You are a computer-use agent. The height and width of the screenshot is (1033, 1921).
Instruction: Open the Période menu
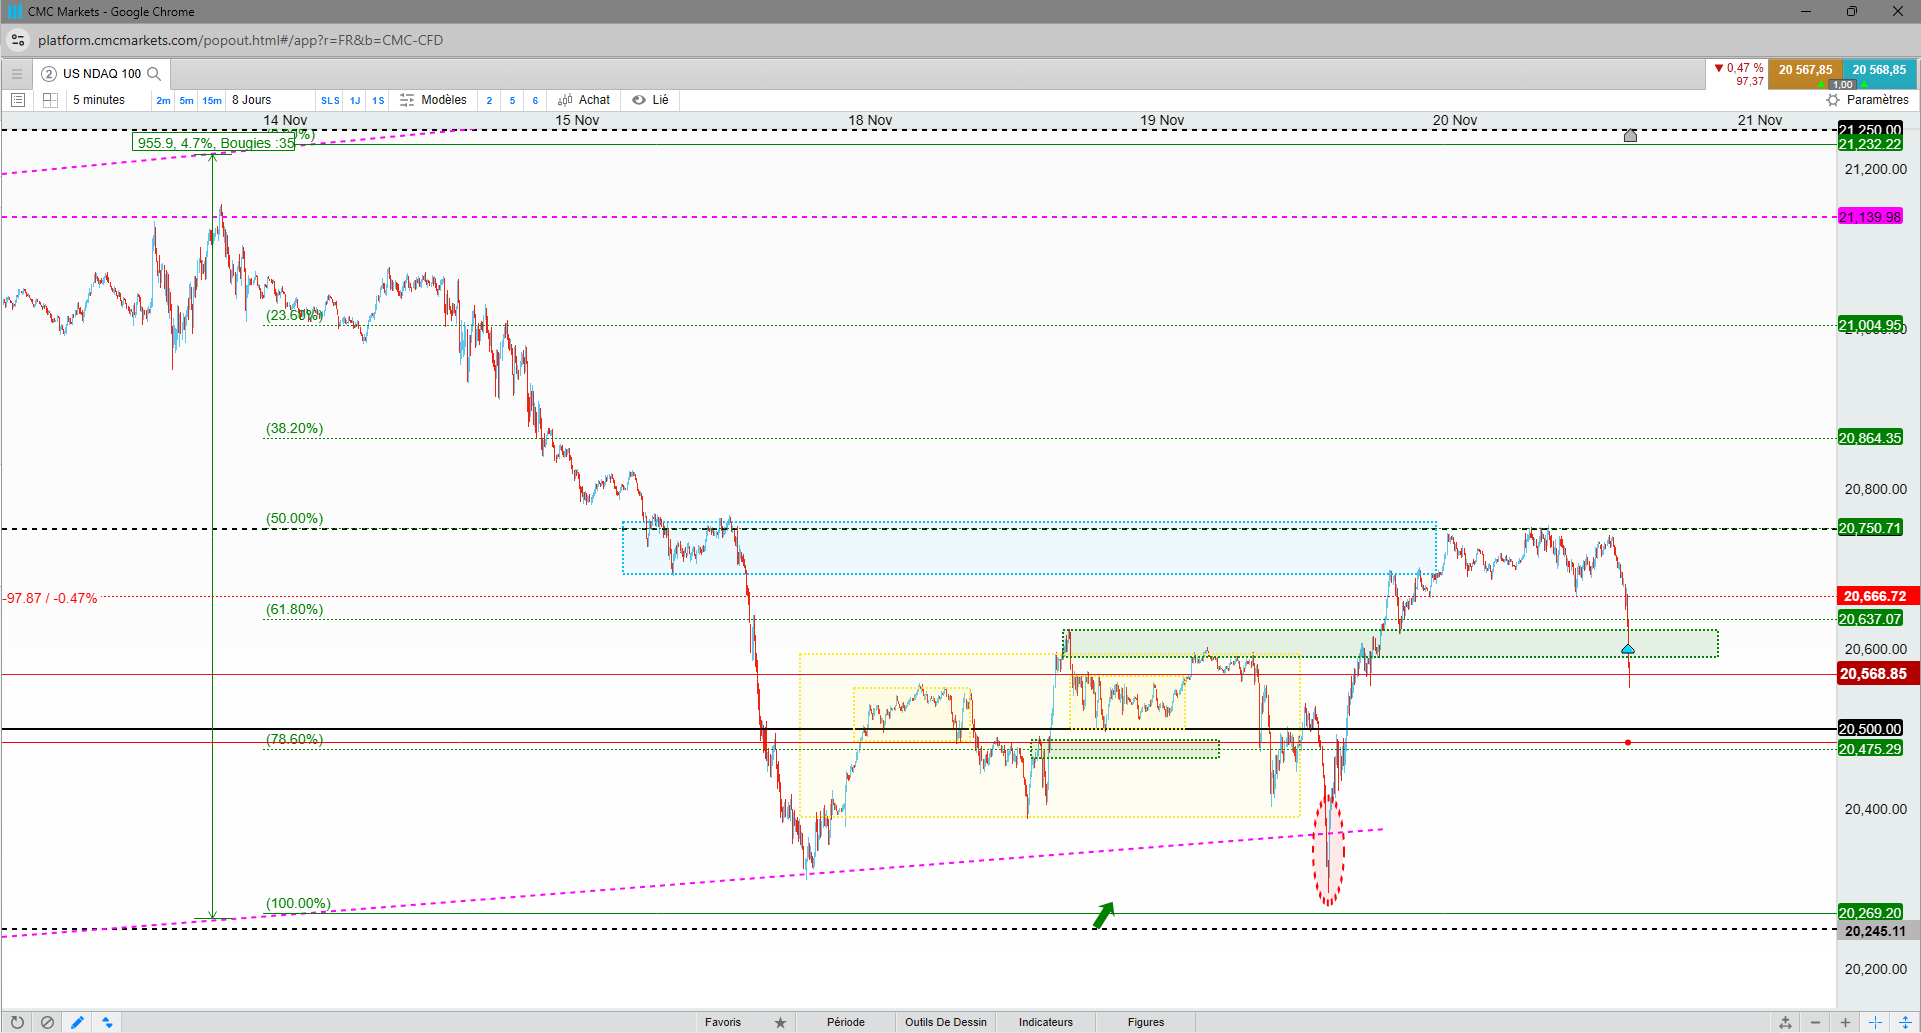tap(846, 1022)
